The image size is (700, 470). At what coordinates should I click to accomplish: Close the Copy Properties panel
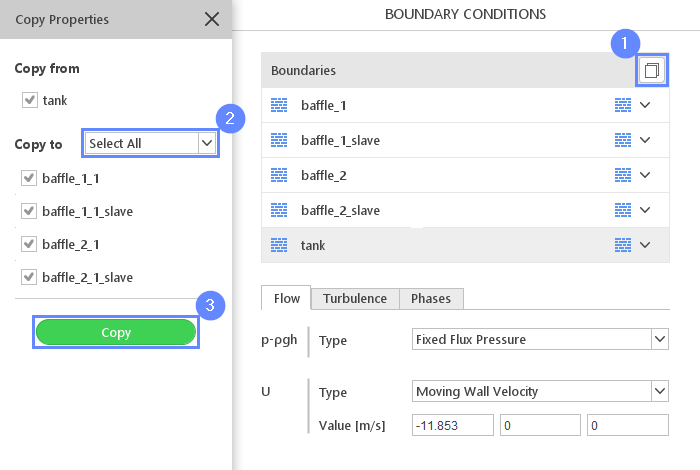(x=212, y=19)
